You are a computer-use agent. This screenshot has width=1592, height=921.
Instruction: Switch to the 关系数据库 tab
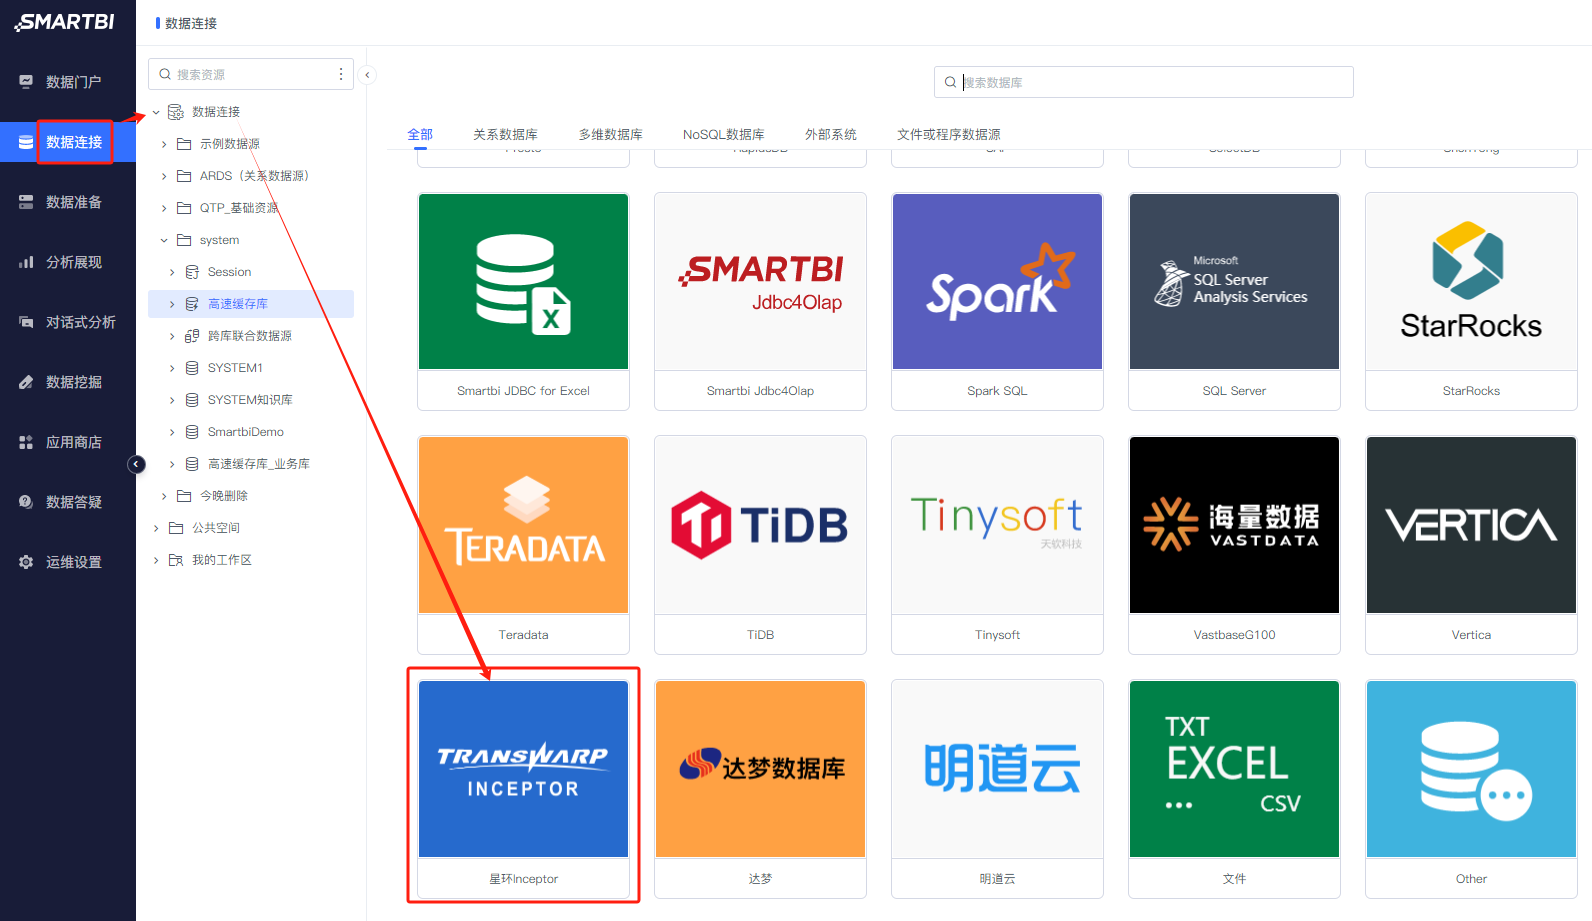(505, 134)
